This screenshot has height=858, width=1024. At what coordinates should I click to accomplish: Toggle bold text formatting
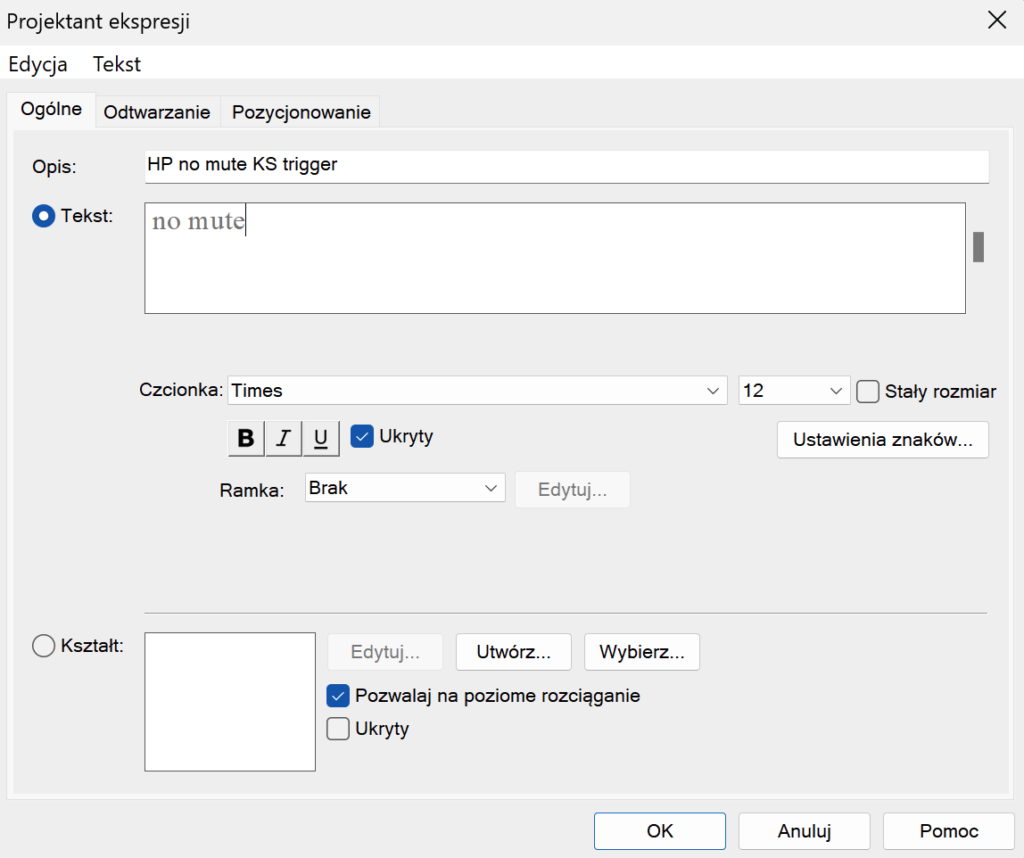pos(246,438)
